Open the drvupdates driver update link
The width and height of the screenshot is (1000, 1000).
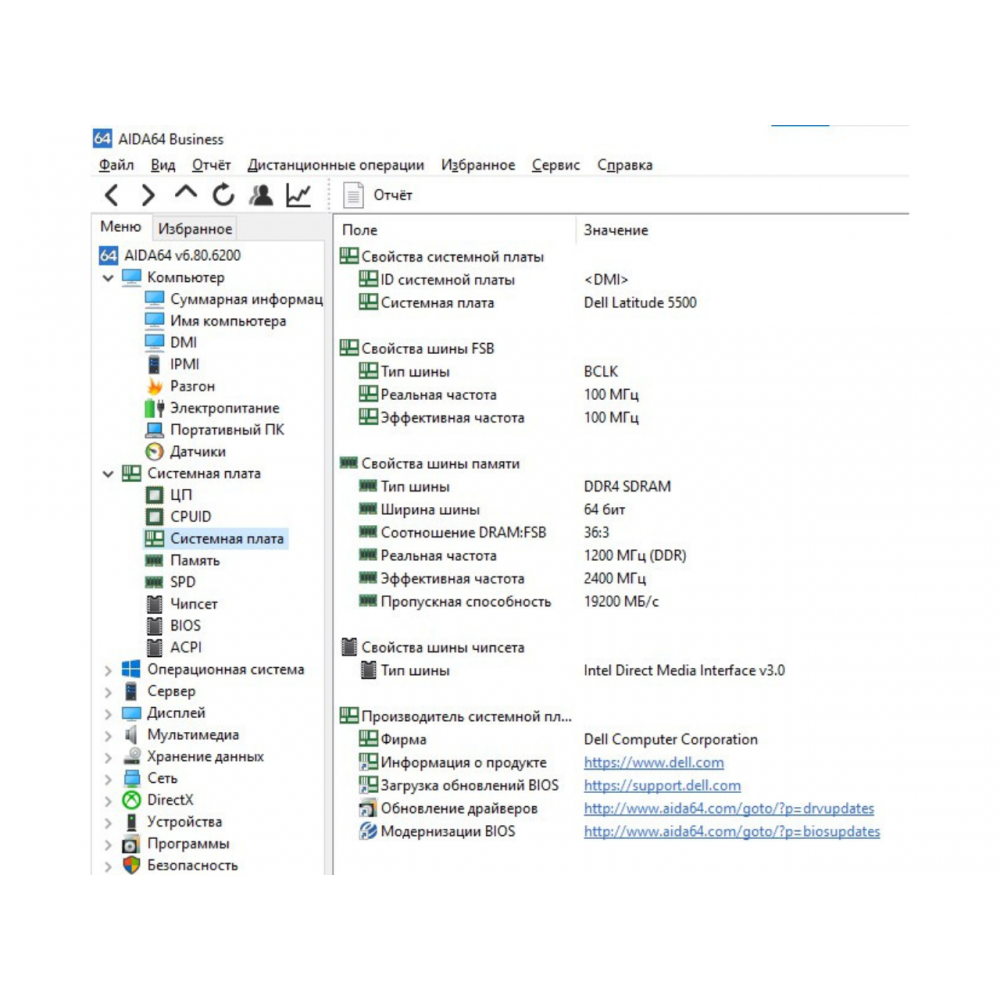click(x=729, y=809)
